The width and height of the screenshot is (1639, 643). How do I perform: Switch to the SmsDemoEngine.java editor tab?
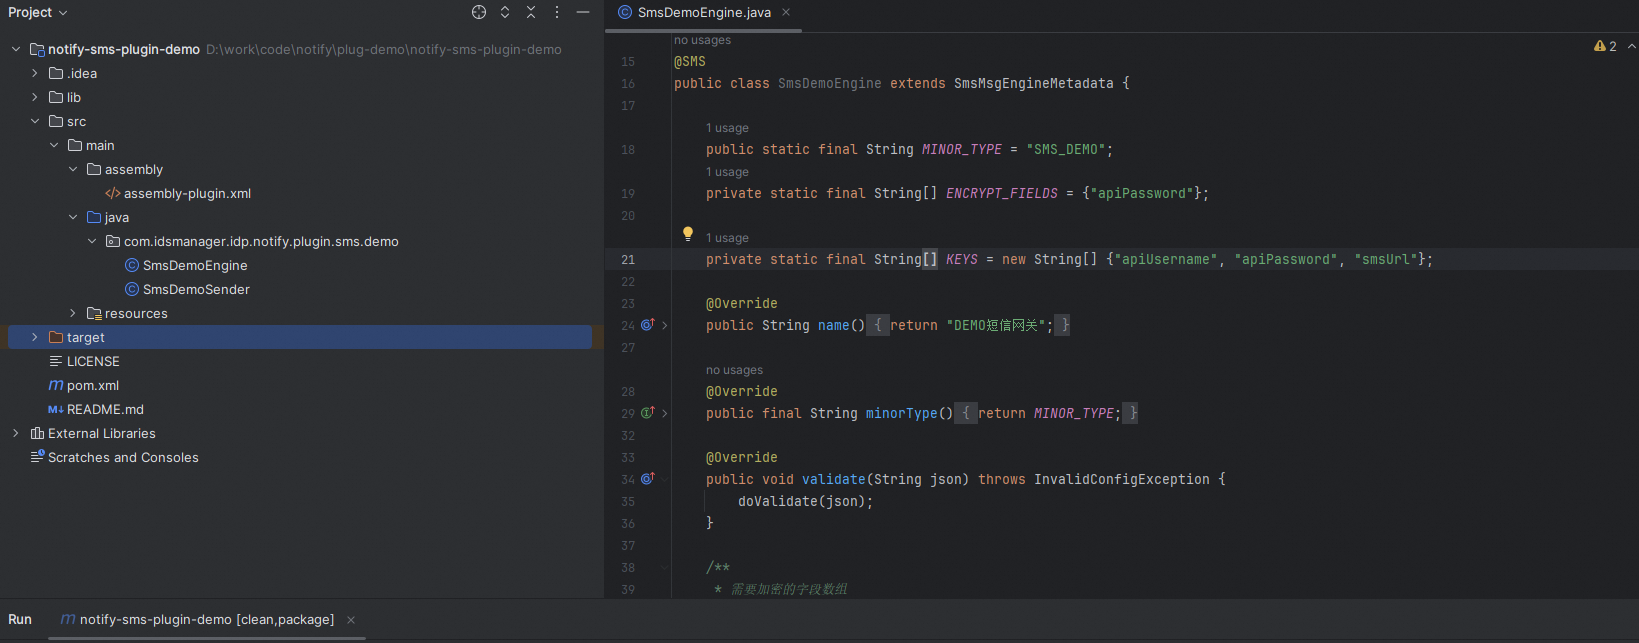pos(703,13)
